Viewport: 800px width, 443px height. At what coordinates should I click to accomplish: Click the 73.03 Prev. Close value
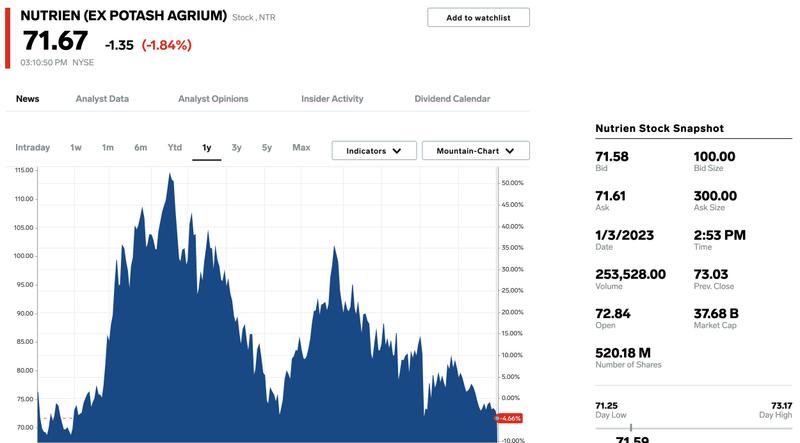[711, 275]
